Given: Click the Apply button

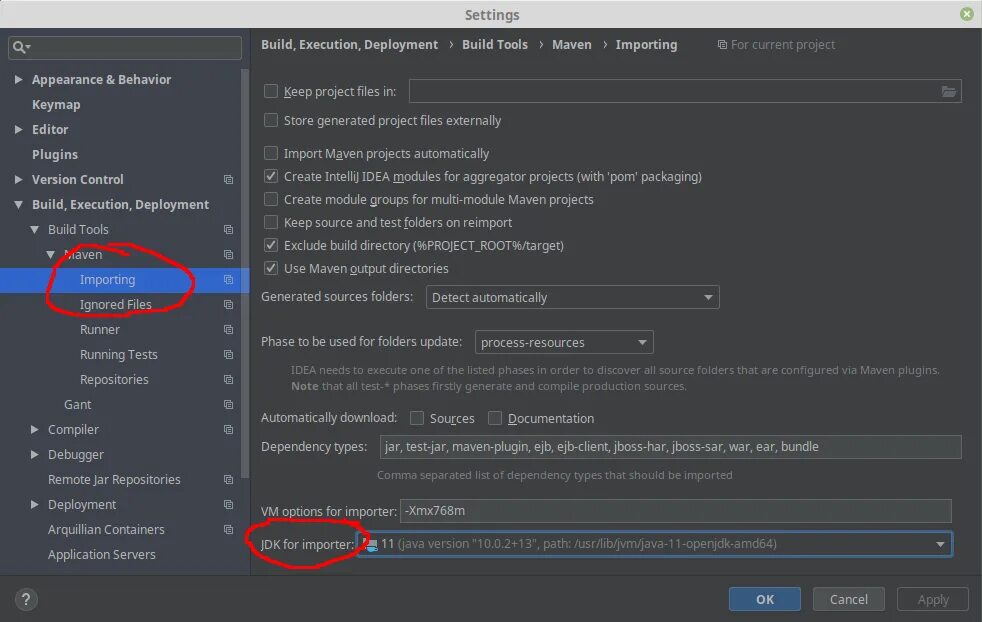Looking at the screenshot, I should tap(933, 599).
